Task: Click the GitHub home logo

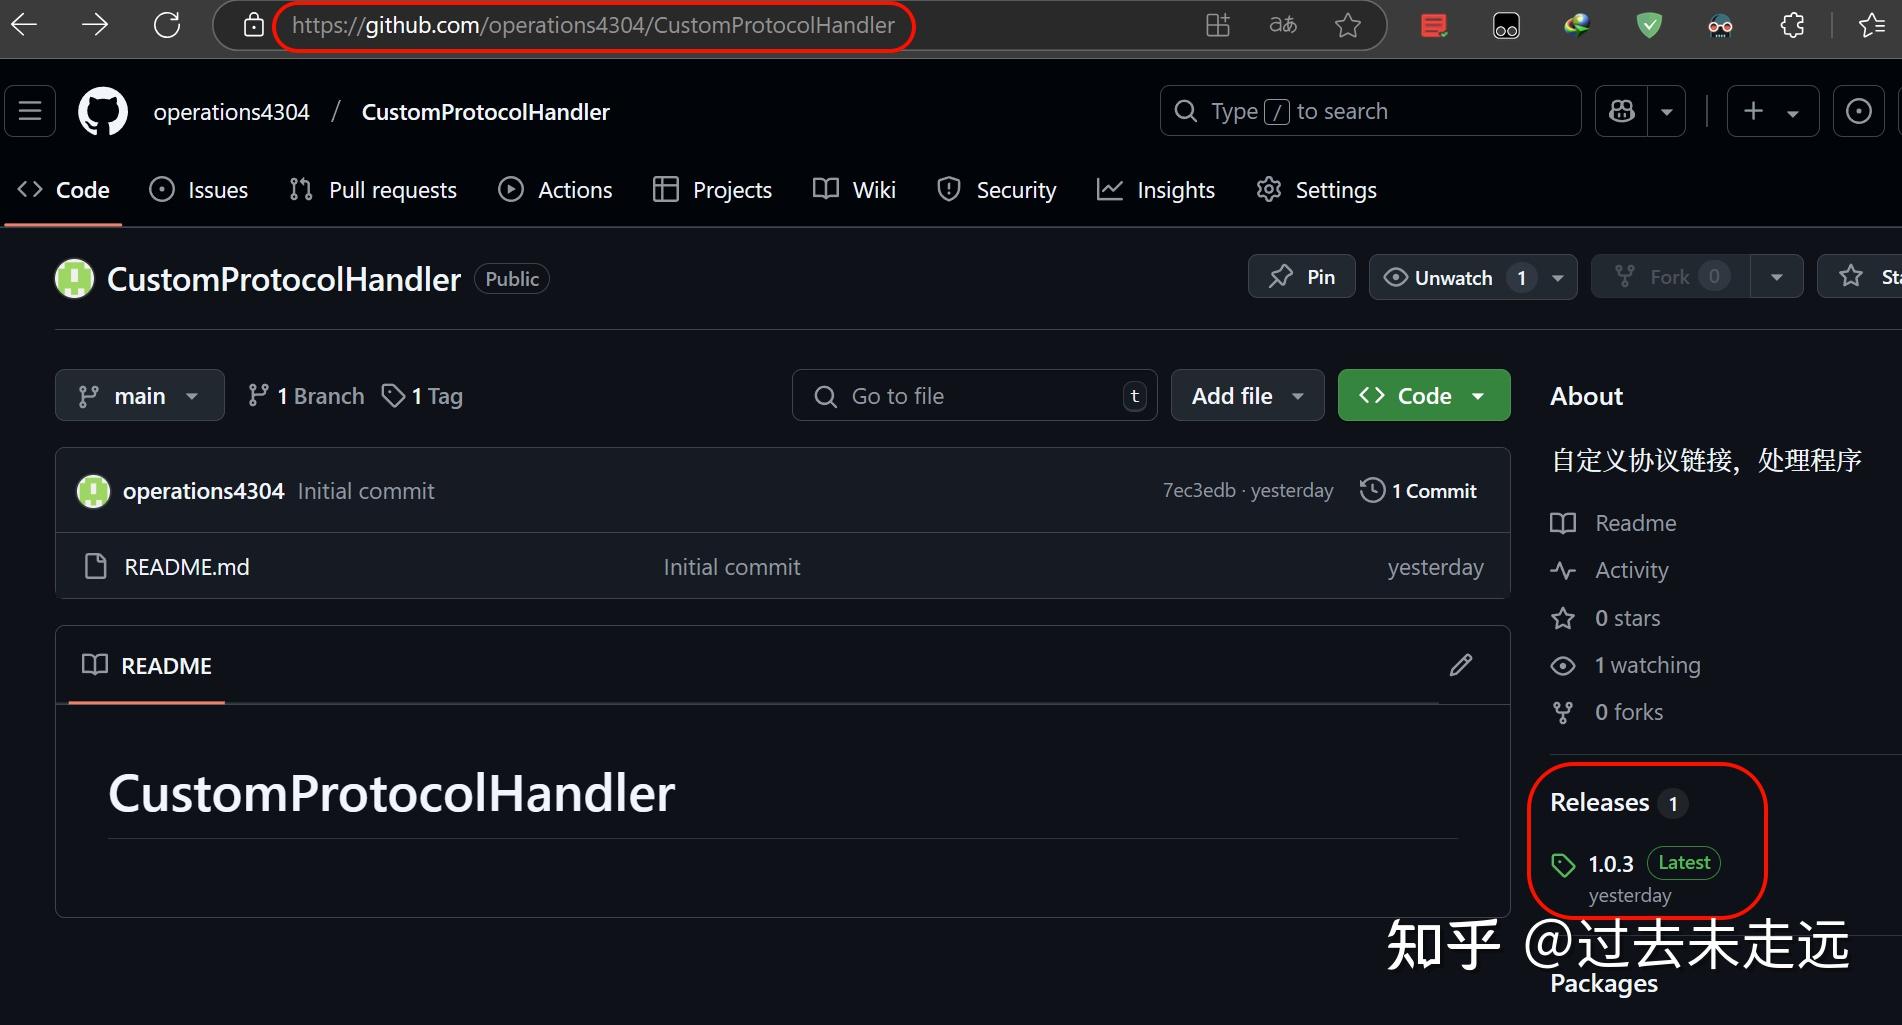Action: [x=101, y=111]
